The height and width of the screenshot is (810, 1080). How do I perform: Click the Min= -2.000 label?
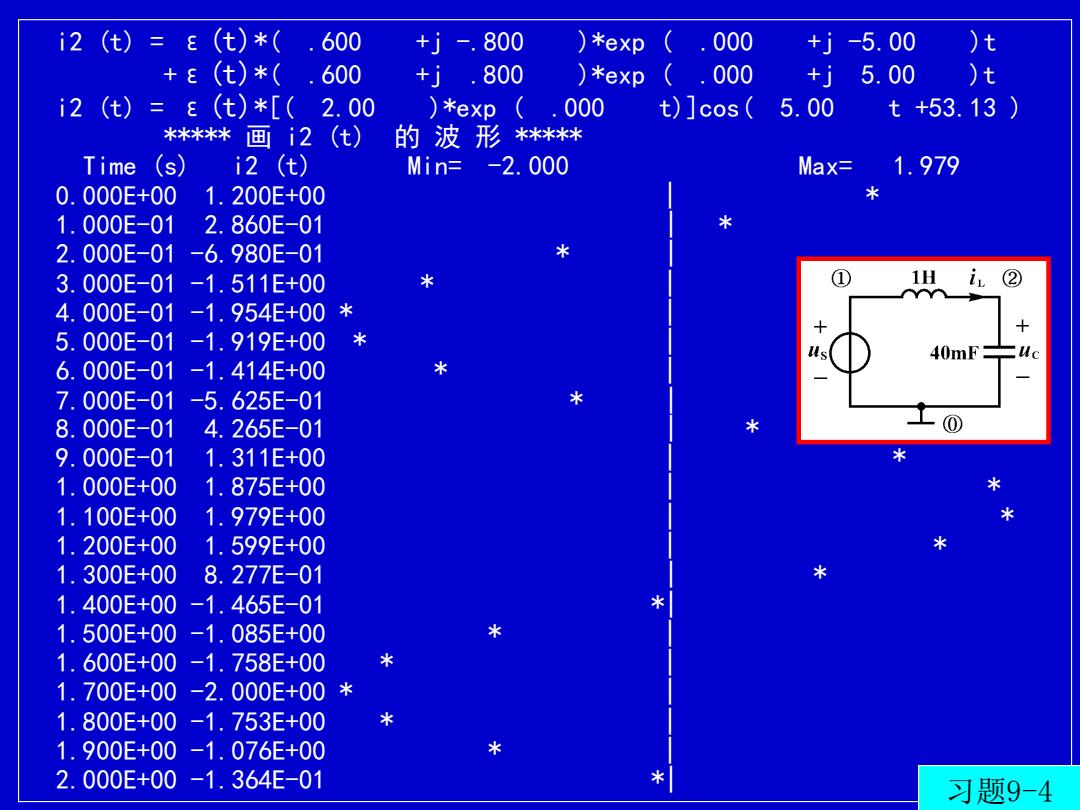488,166
